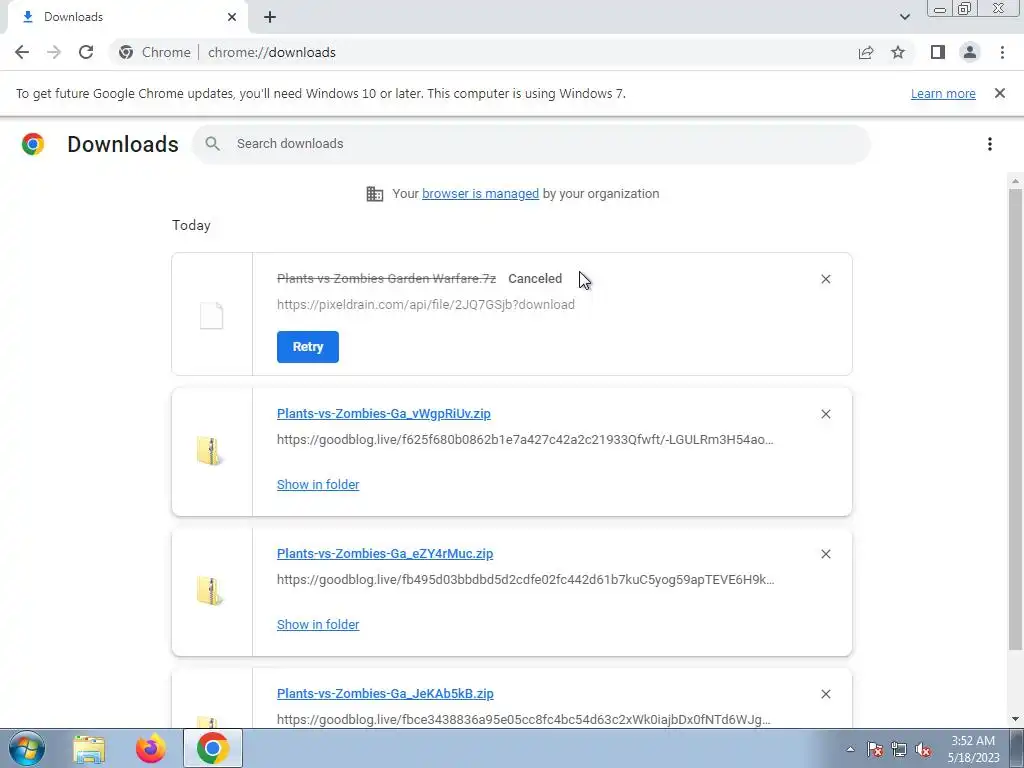Launch Firefox from the taskbar
Viewport: 1024px width, 768px height.
click(150, 749)
